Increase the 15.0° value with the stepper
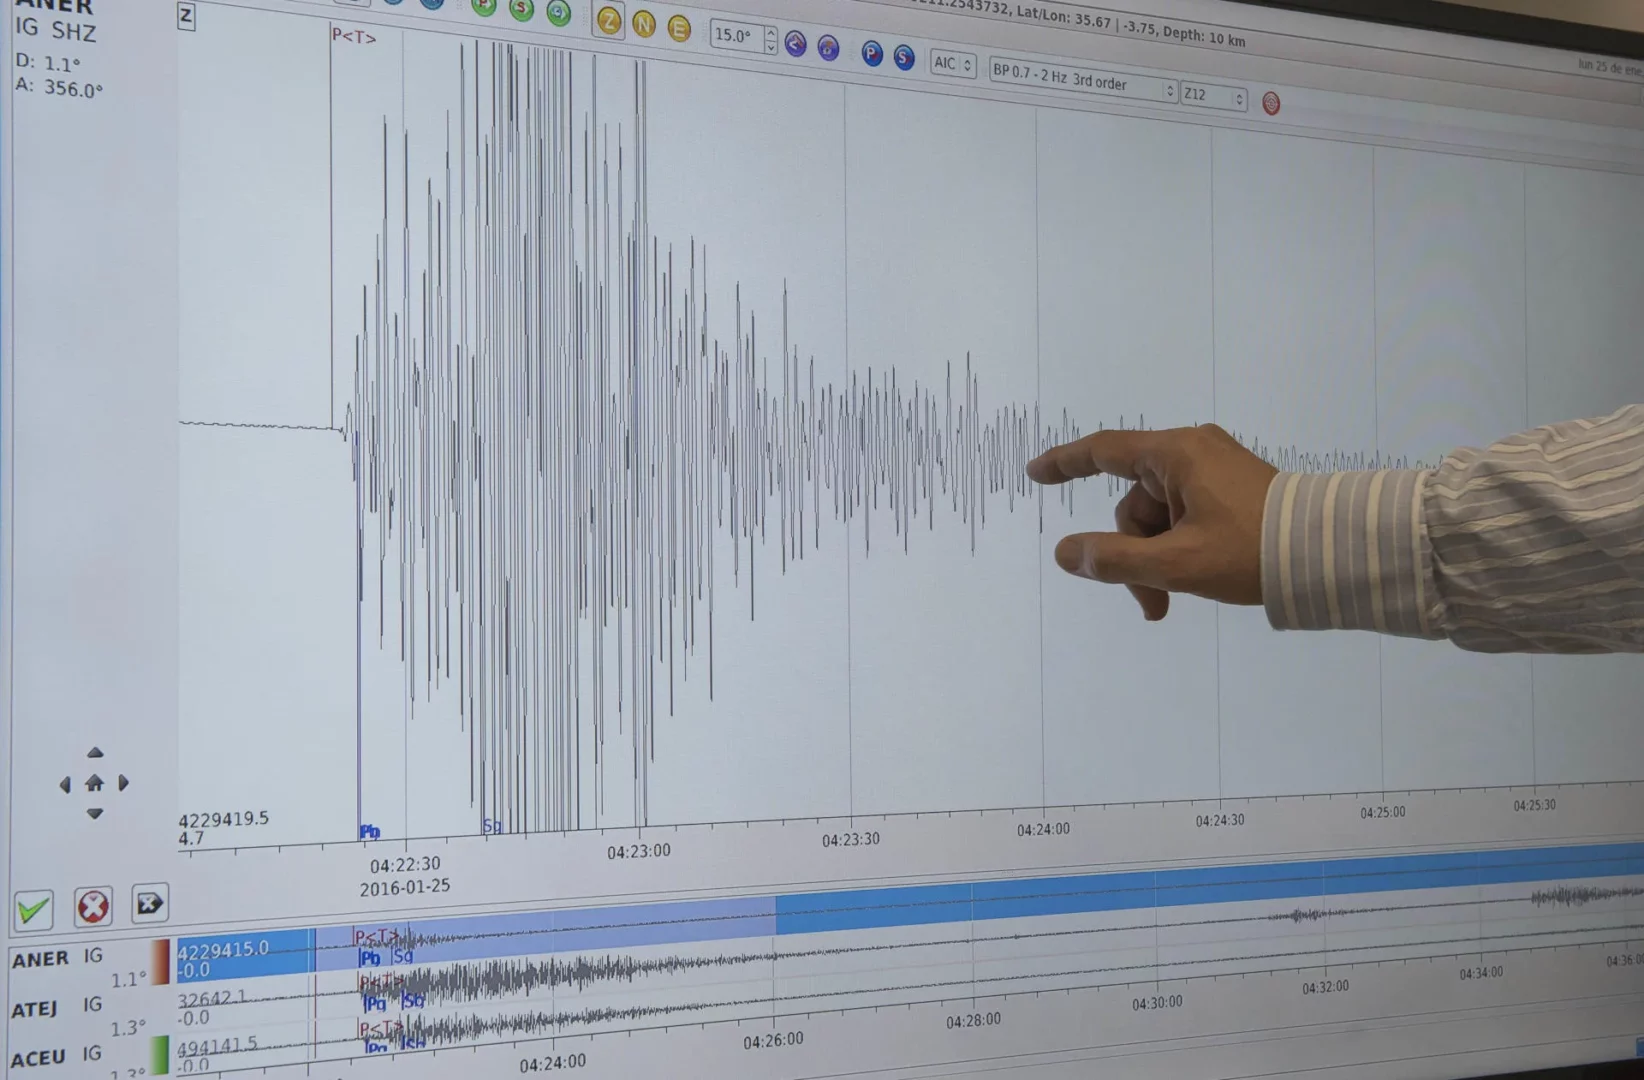This screenshot has height=1080, width=1644. point(770,32)
